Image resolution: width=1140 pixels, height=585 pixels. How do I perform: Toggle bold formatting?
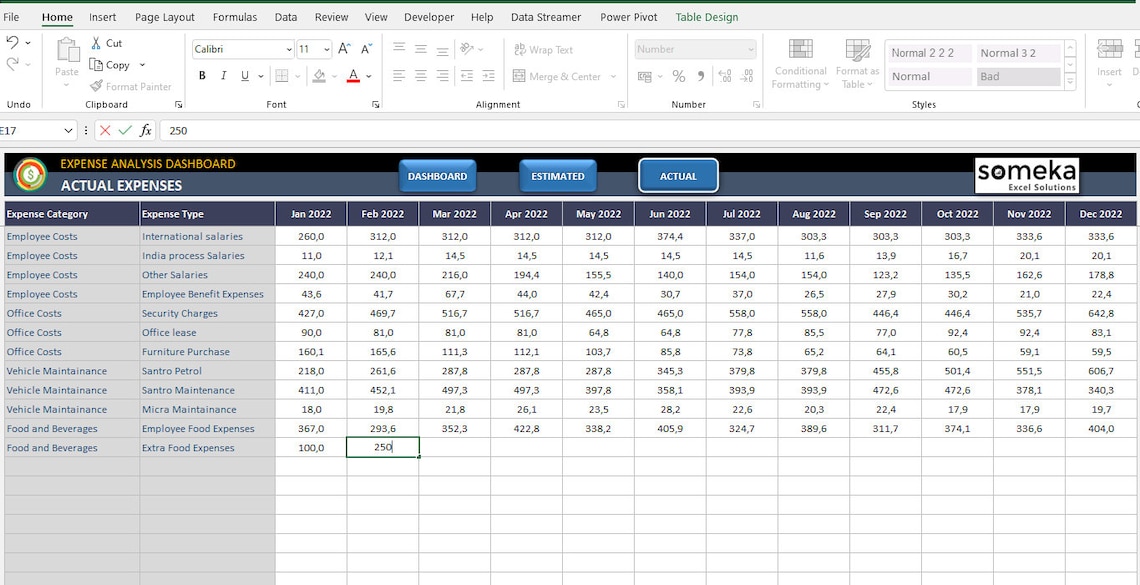pyautogui.click(x=201, y=75)
